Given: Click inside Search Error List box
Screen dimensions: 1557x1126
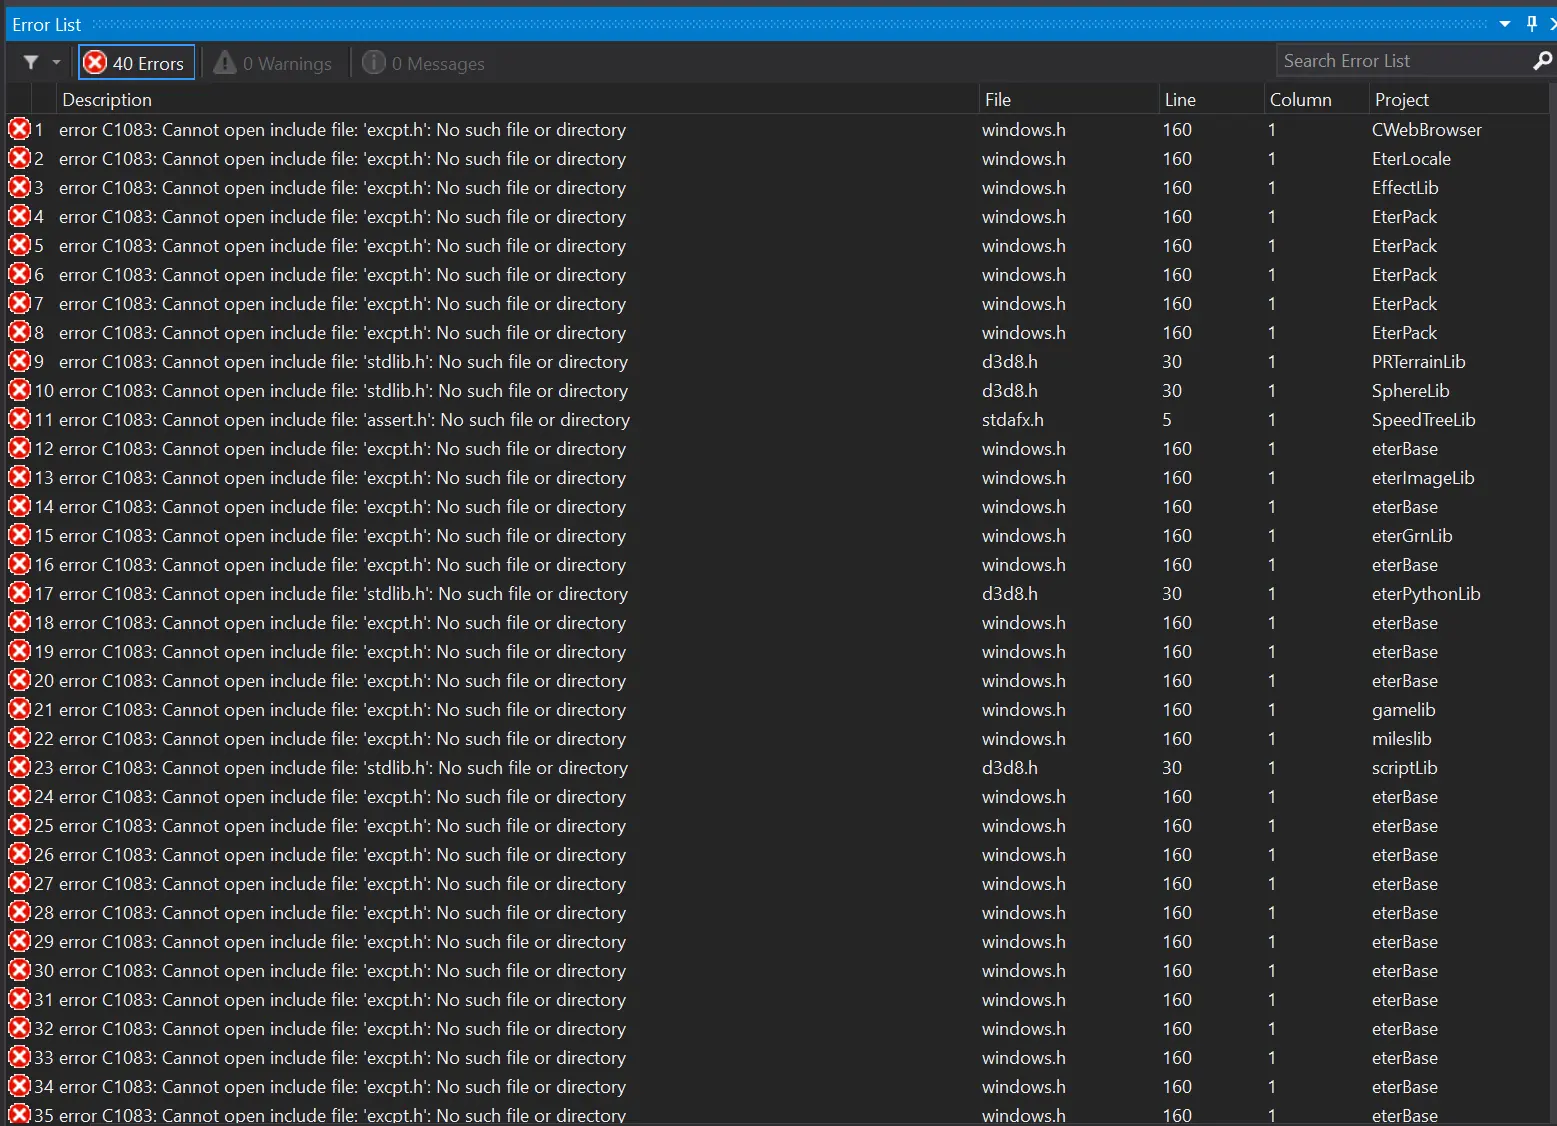Looking at the screenshot, I should tap(1400, 61).
